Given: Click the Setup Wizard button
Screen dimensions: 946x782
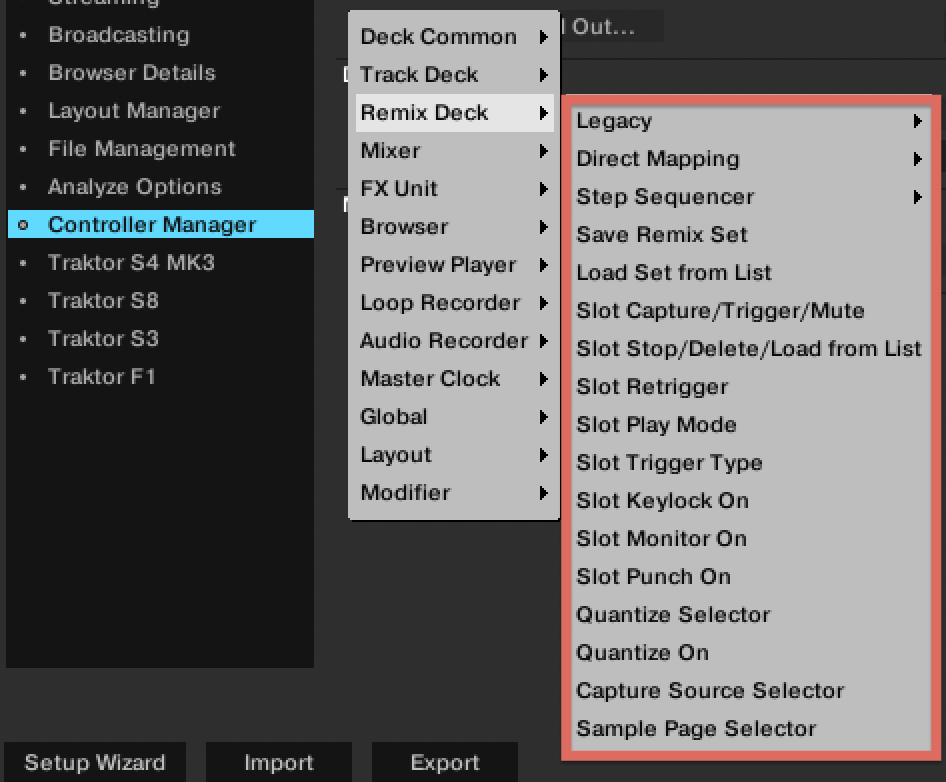Looking at the screenshot, I should pos(94,763).
